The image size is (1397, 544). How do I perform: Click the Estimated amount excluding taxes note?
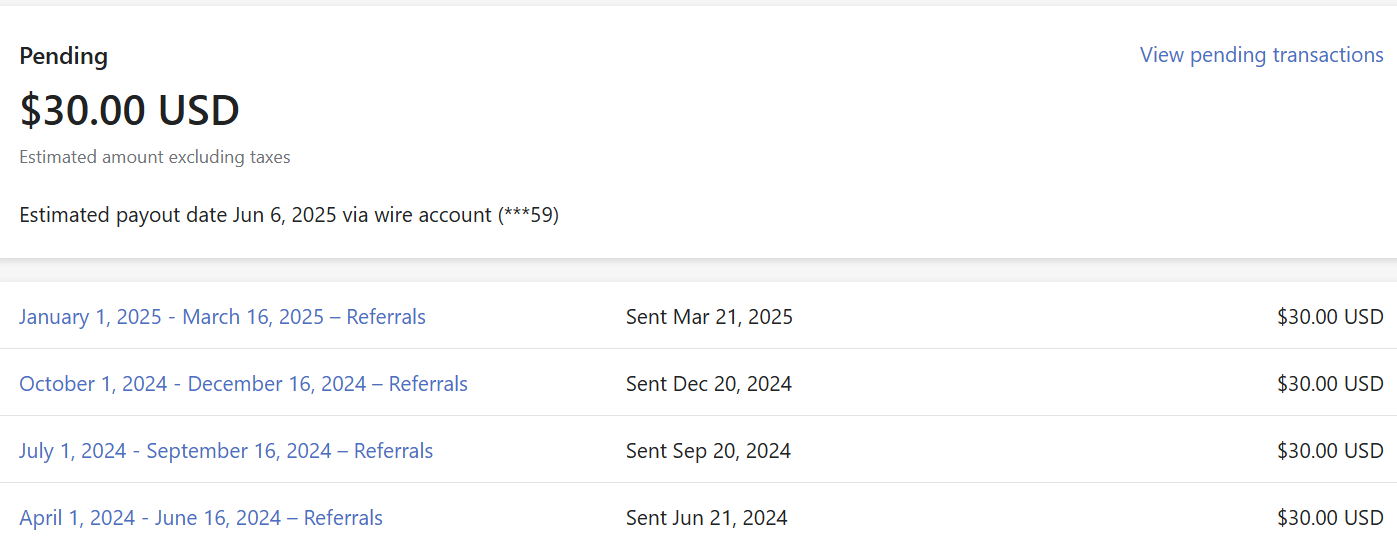pyautogui.click(x=155, y=157)
